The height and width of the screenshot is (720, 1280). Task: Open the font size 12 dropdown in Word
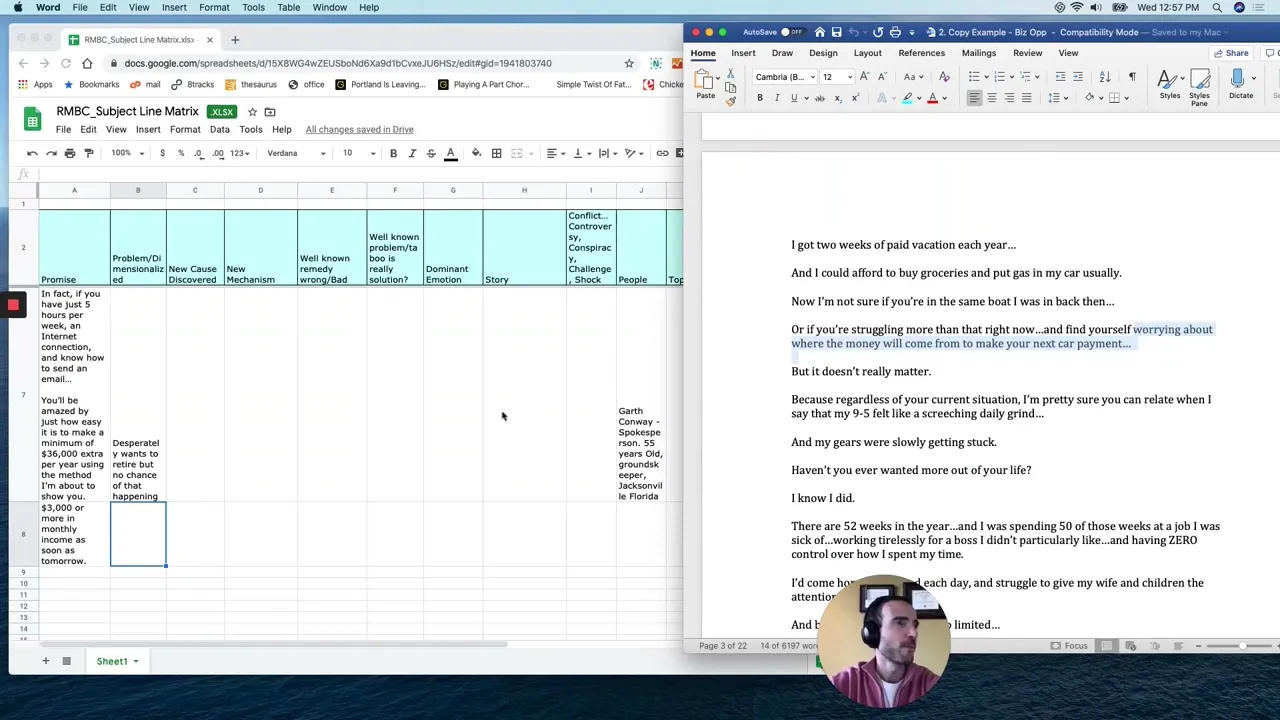coord(849,77)
